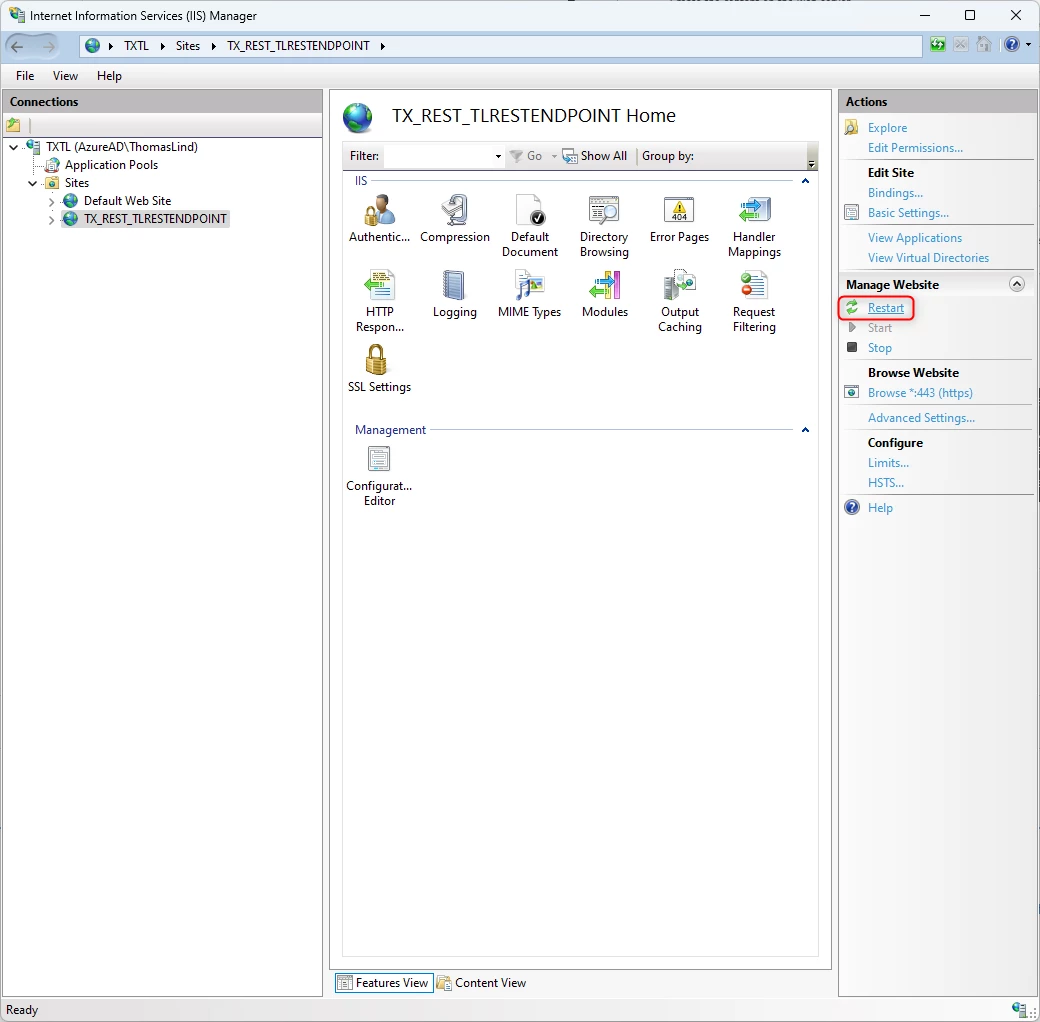Click the Refresh Page icon in address bar
This screenshot has width=1040, height=1022.
pos(937,44)
